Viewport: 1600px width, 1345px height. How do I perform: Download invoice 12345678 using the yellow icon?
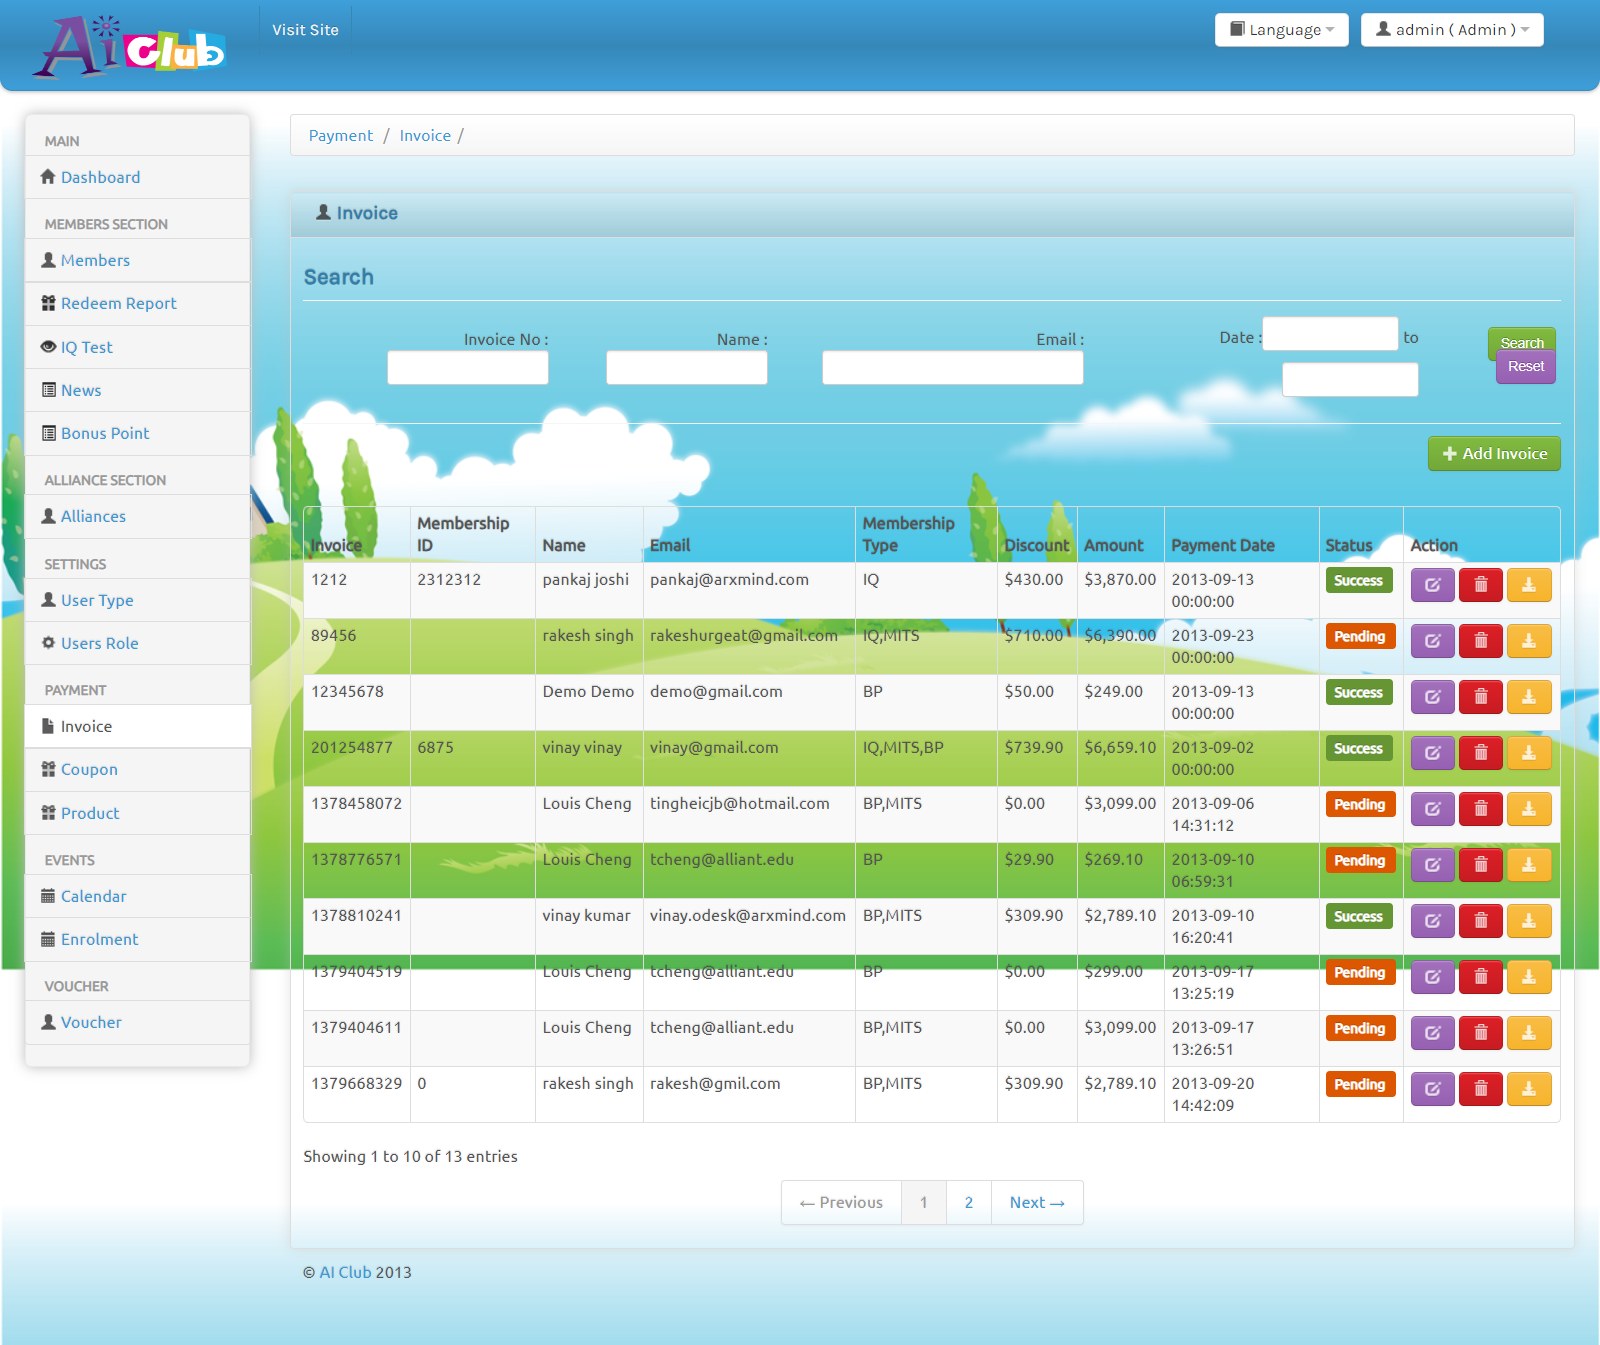tap(1529, 697)
